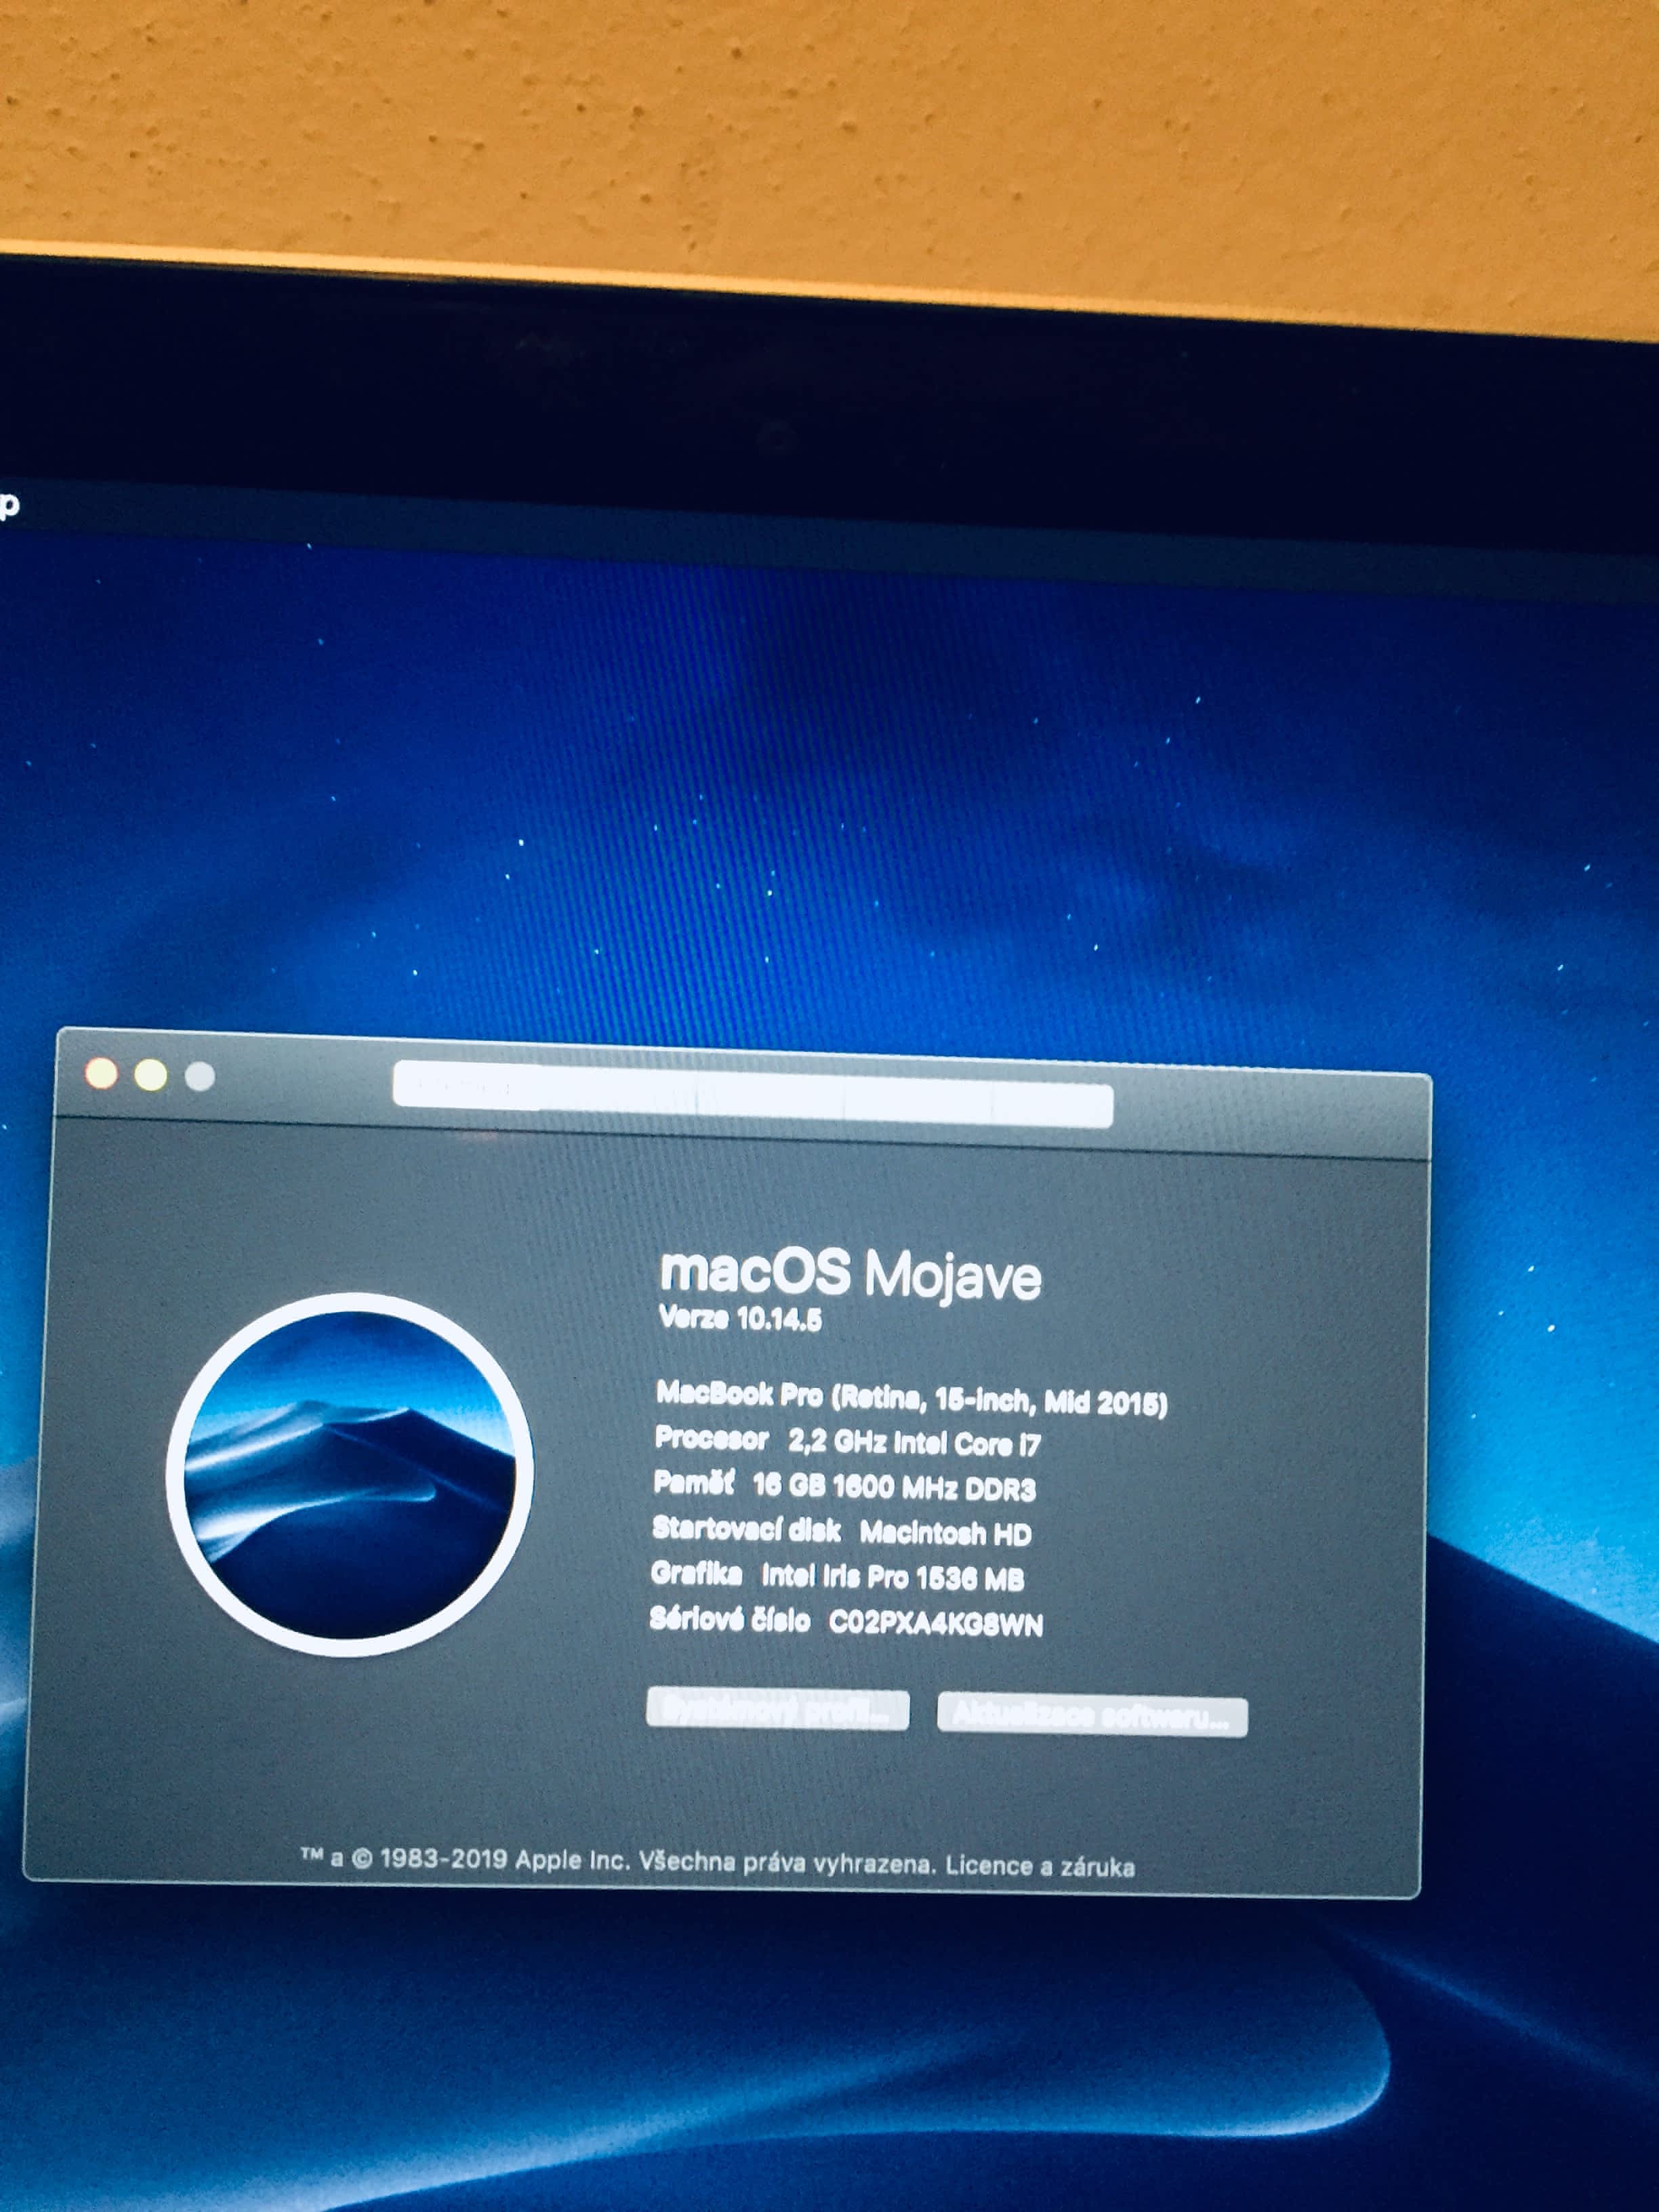The width and height of the screenshot is (1659, 2212).
Task: Click the Aktualizace softwaru button
Action: 1091,1716
